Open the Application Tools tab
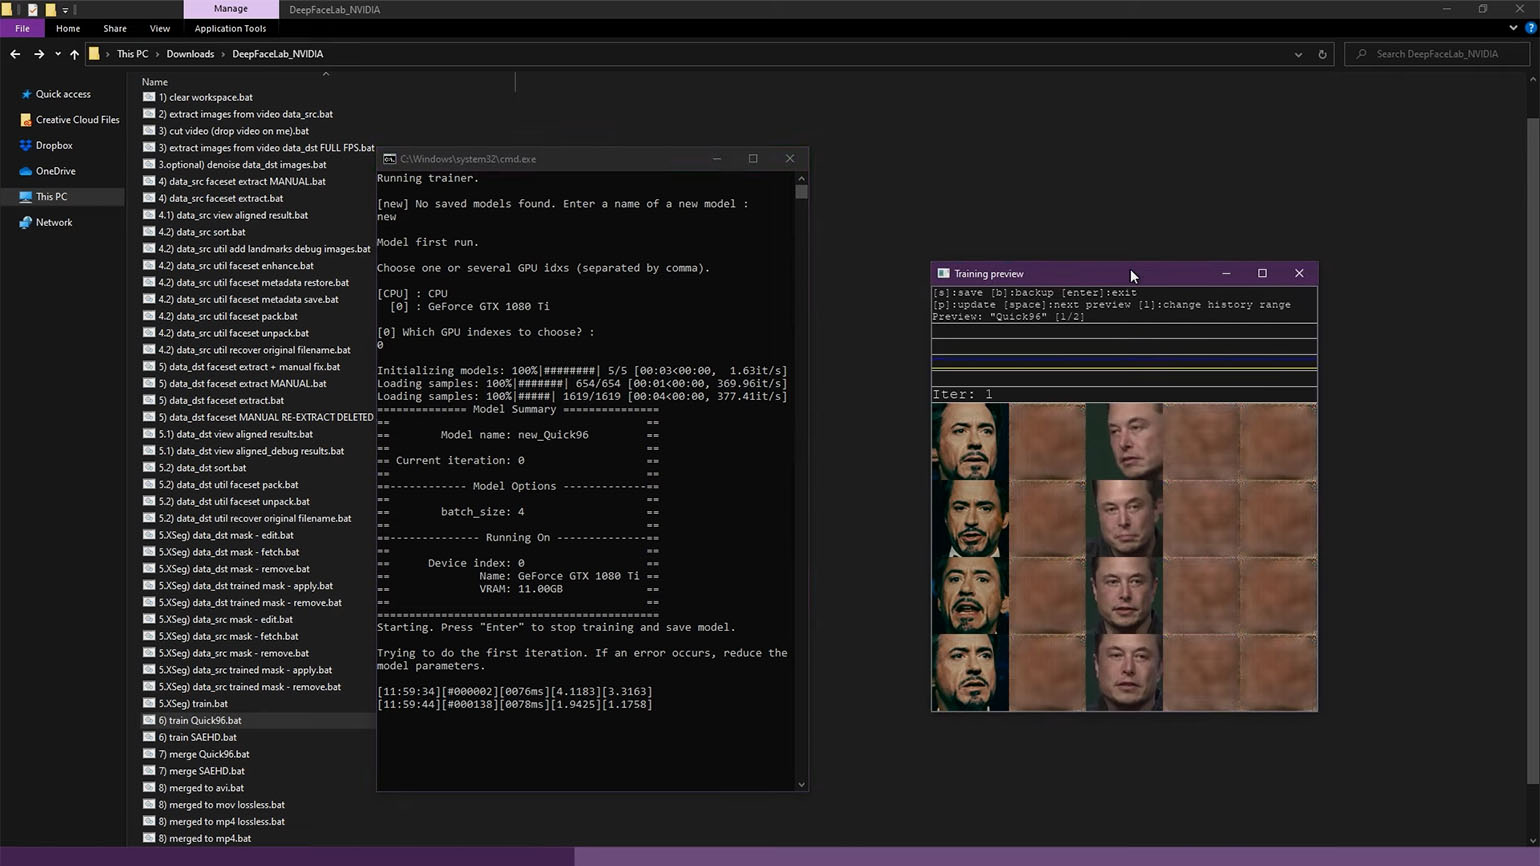The image size is (1540, 866). [x=230, y=28]
